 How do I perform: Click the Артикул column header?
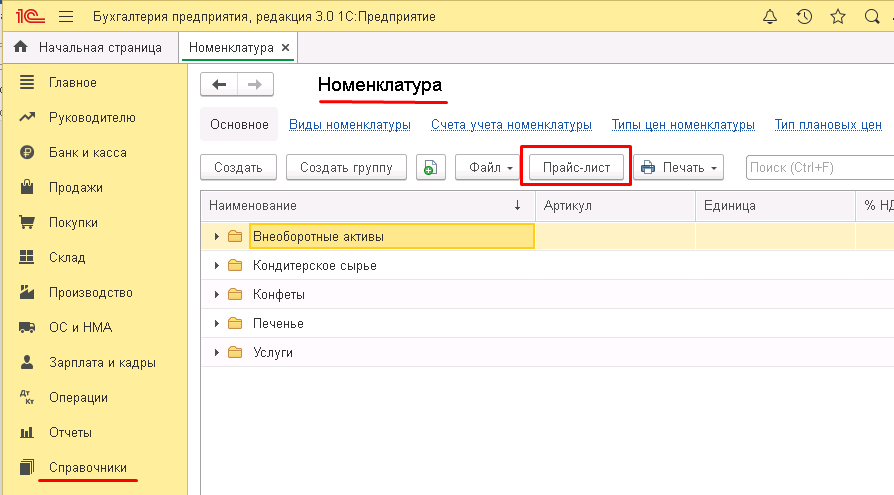[x=615, y=206]
